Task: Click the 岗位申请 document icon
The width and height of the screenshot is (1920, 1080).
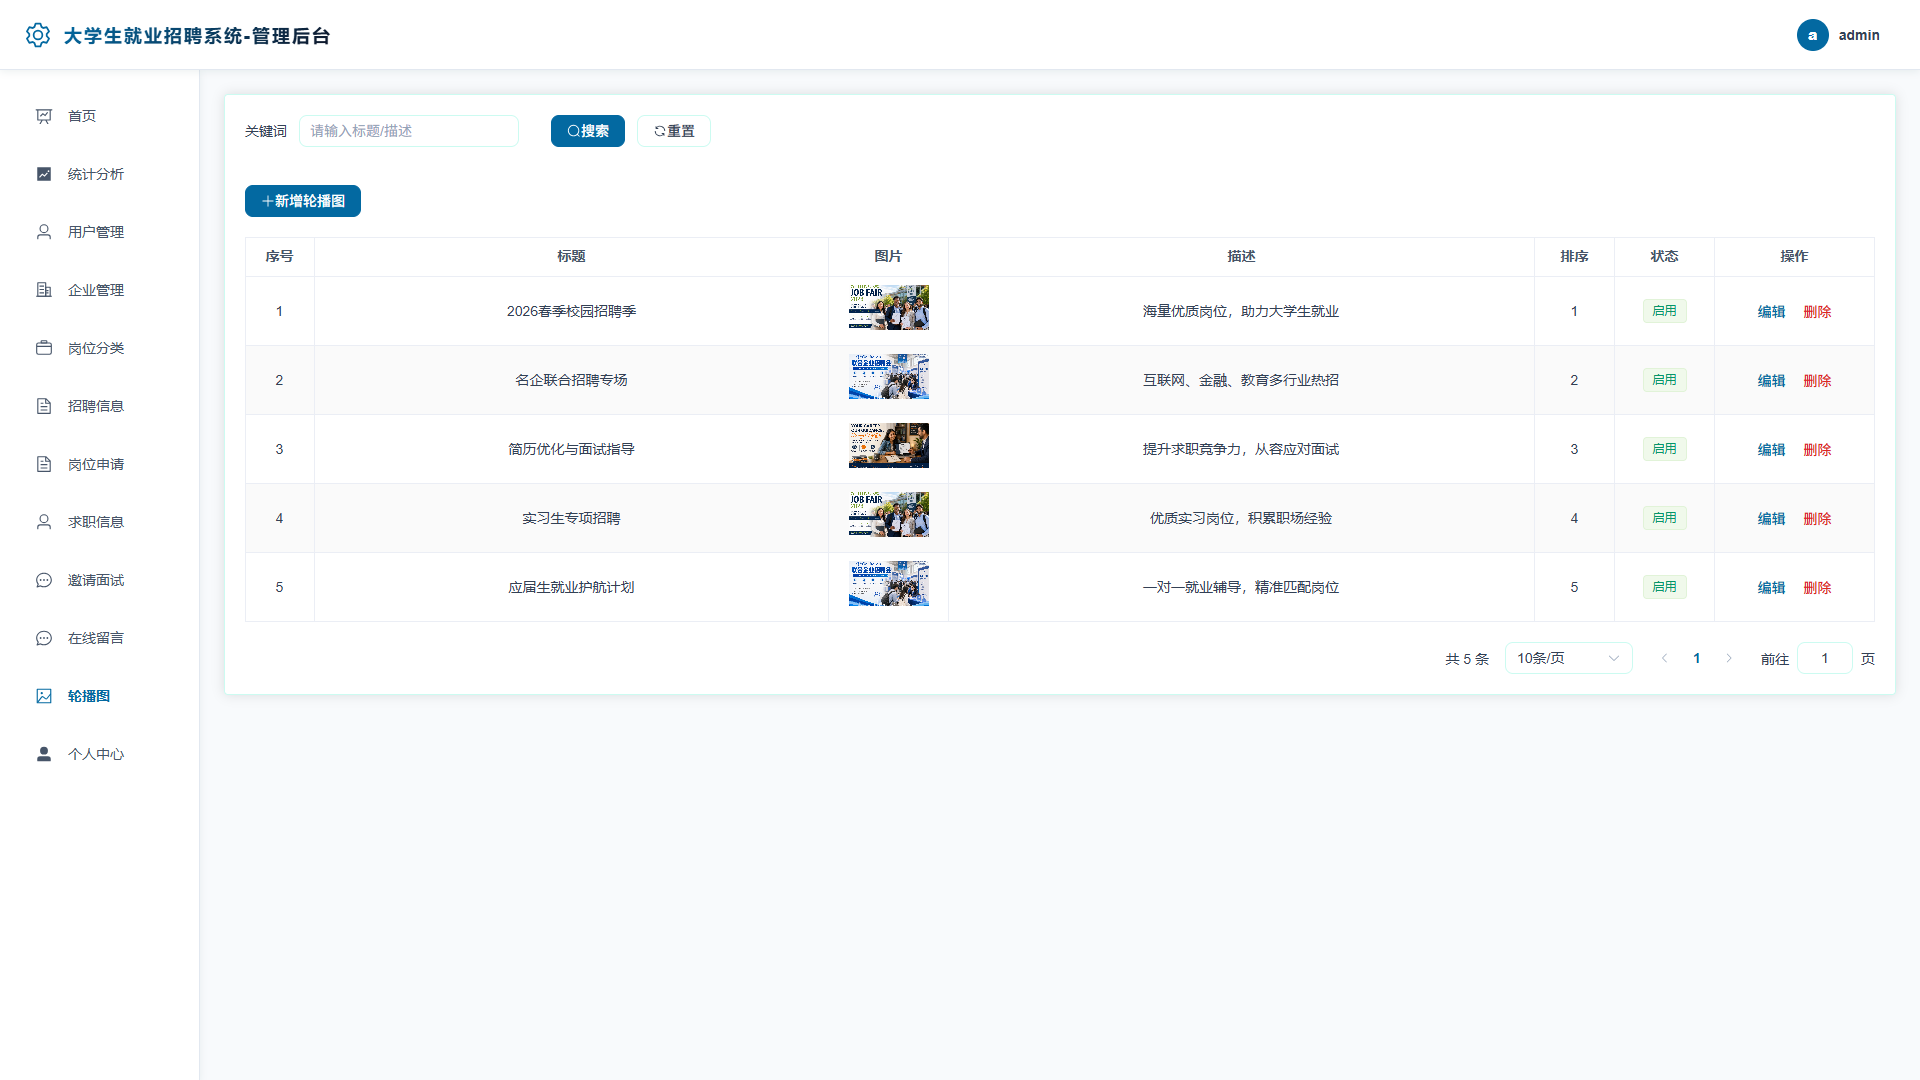Action: click(44, 464)
